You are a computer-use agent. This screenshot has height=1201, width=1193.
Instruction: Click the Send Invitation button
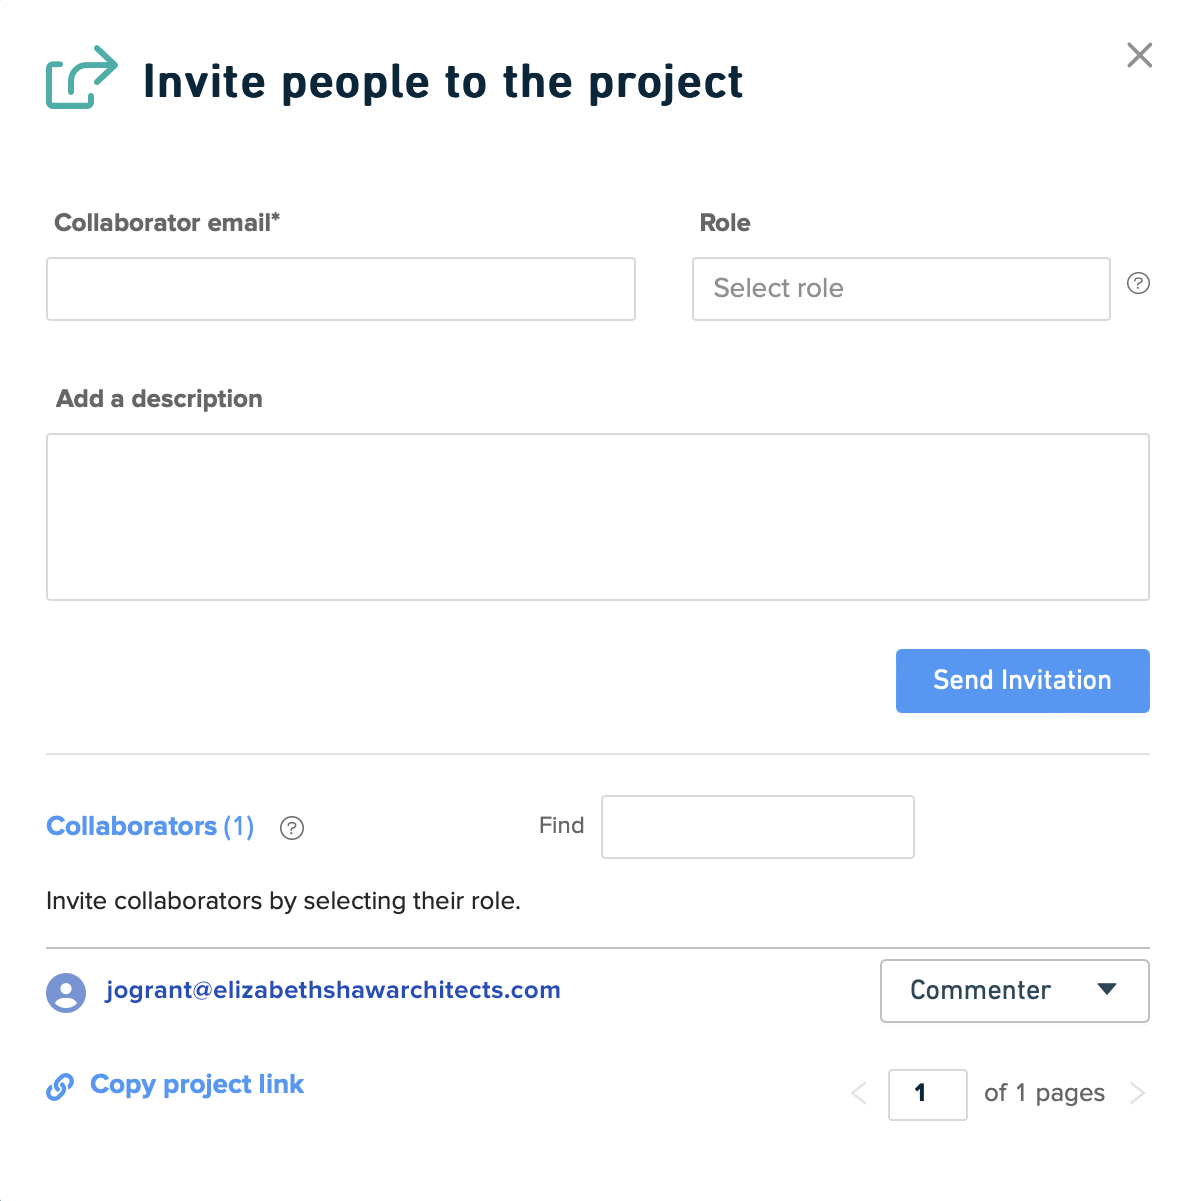1022,681
